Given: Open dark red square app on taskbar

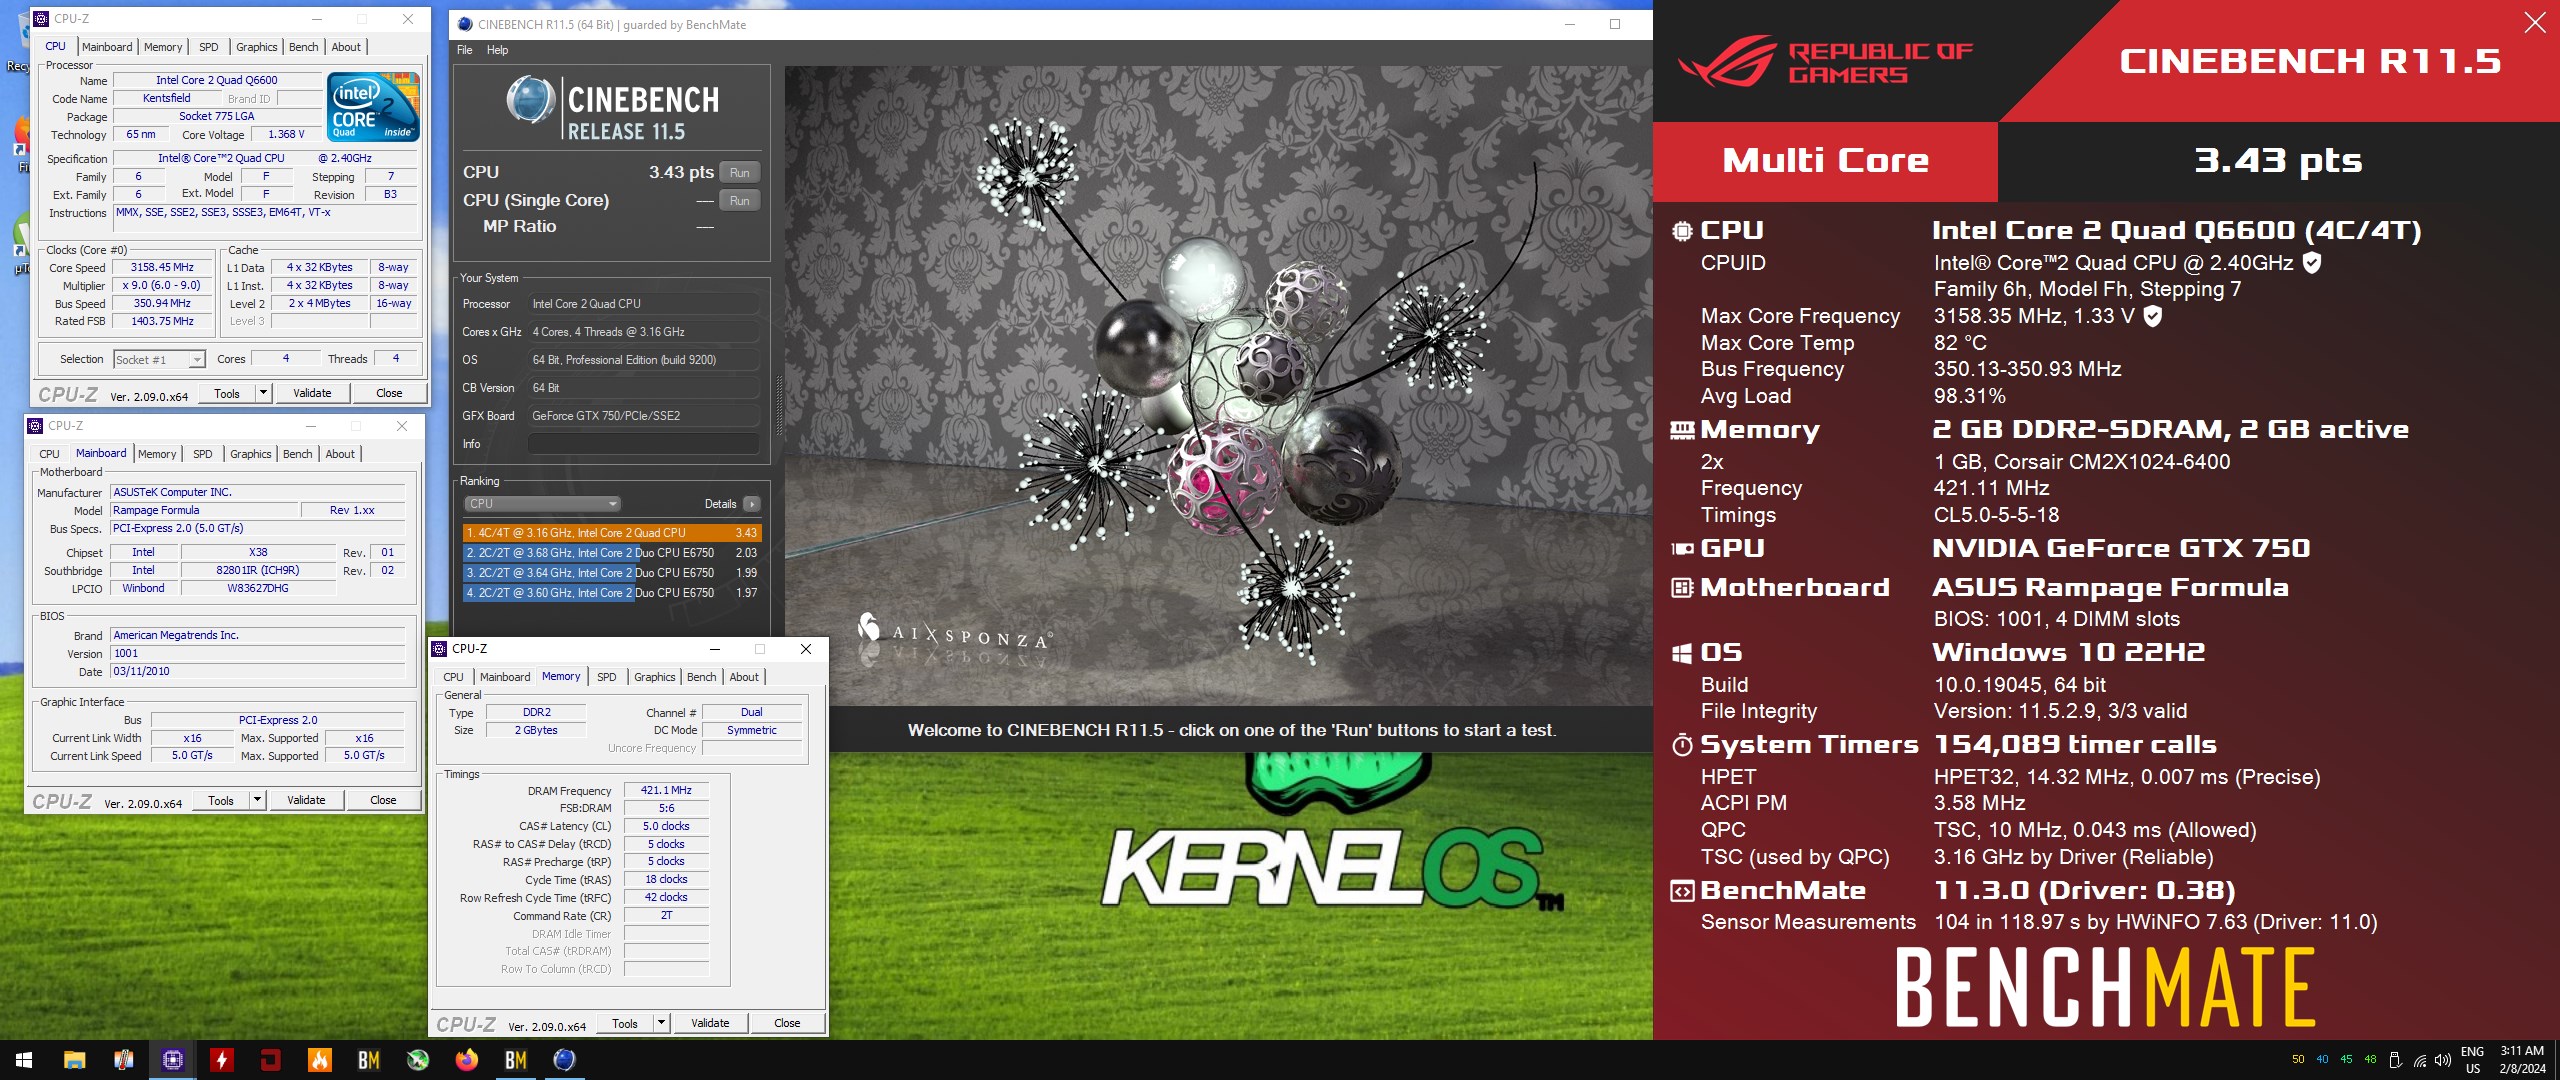Looking at the screenshot, I should (x=270, y=1060).
